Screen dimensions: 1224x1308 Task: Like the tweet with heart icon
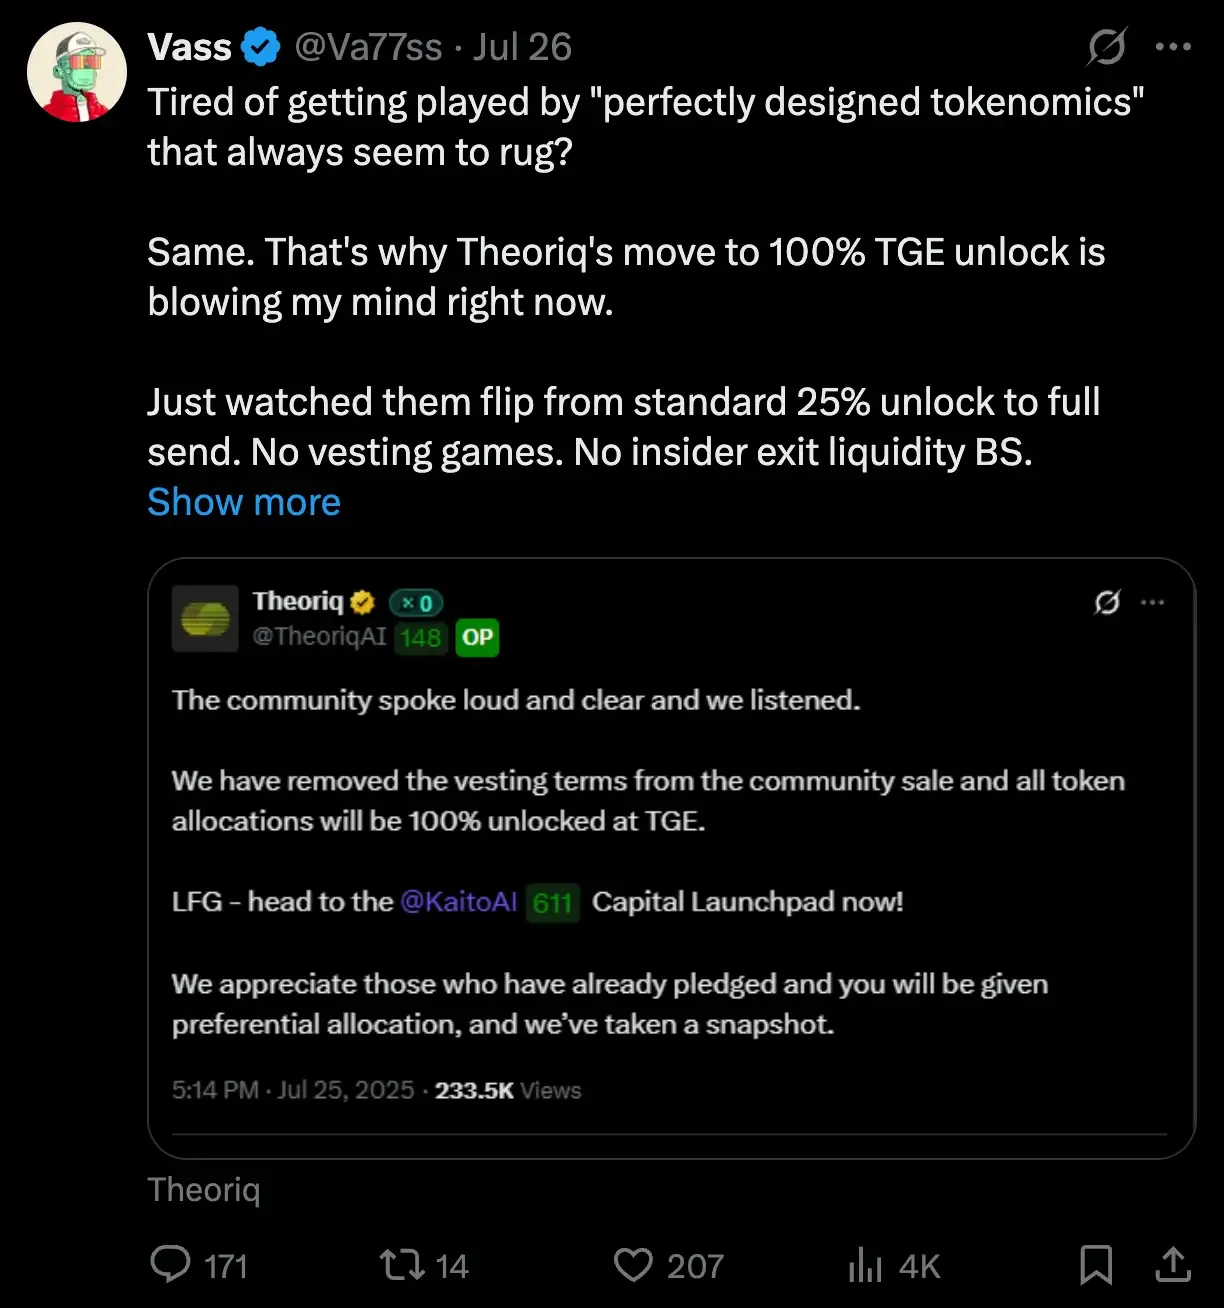[x=632, y=1264]
